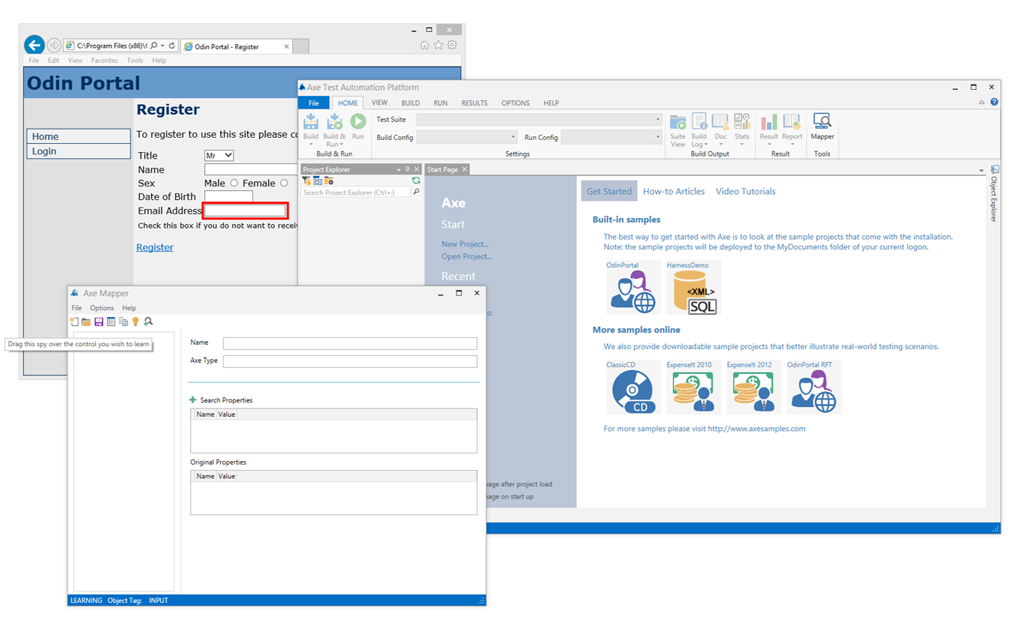Select the spy lightbulb icon in Axe Mapper
Screen dimensions: 1024x640
[x=136, y=322]
